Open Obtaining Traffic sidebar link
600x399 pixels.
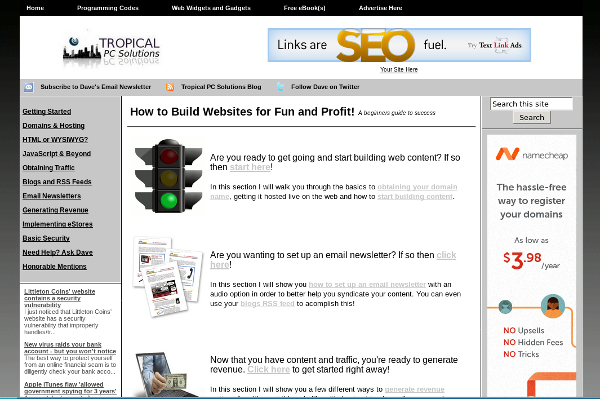tap(48, 168)
